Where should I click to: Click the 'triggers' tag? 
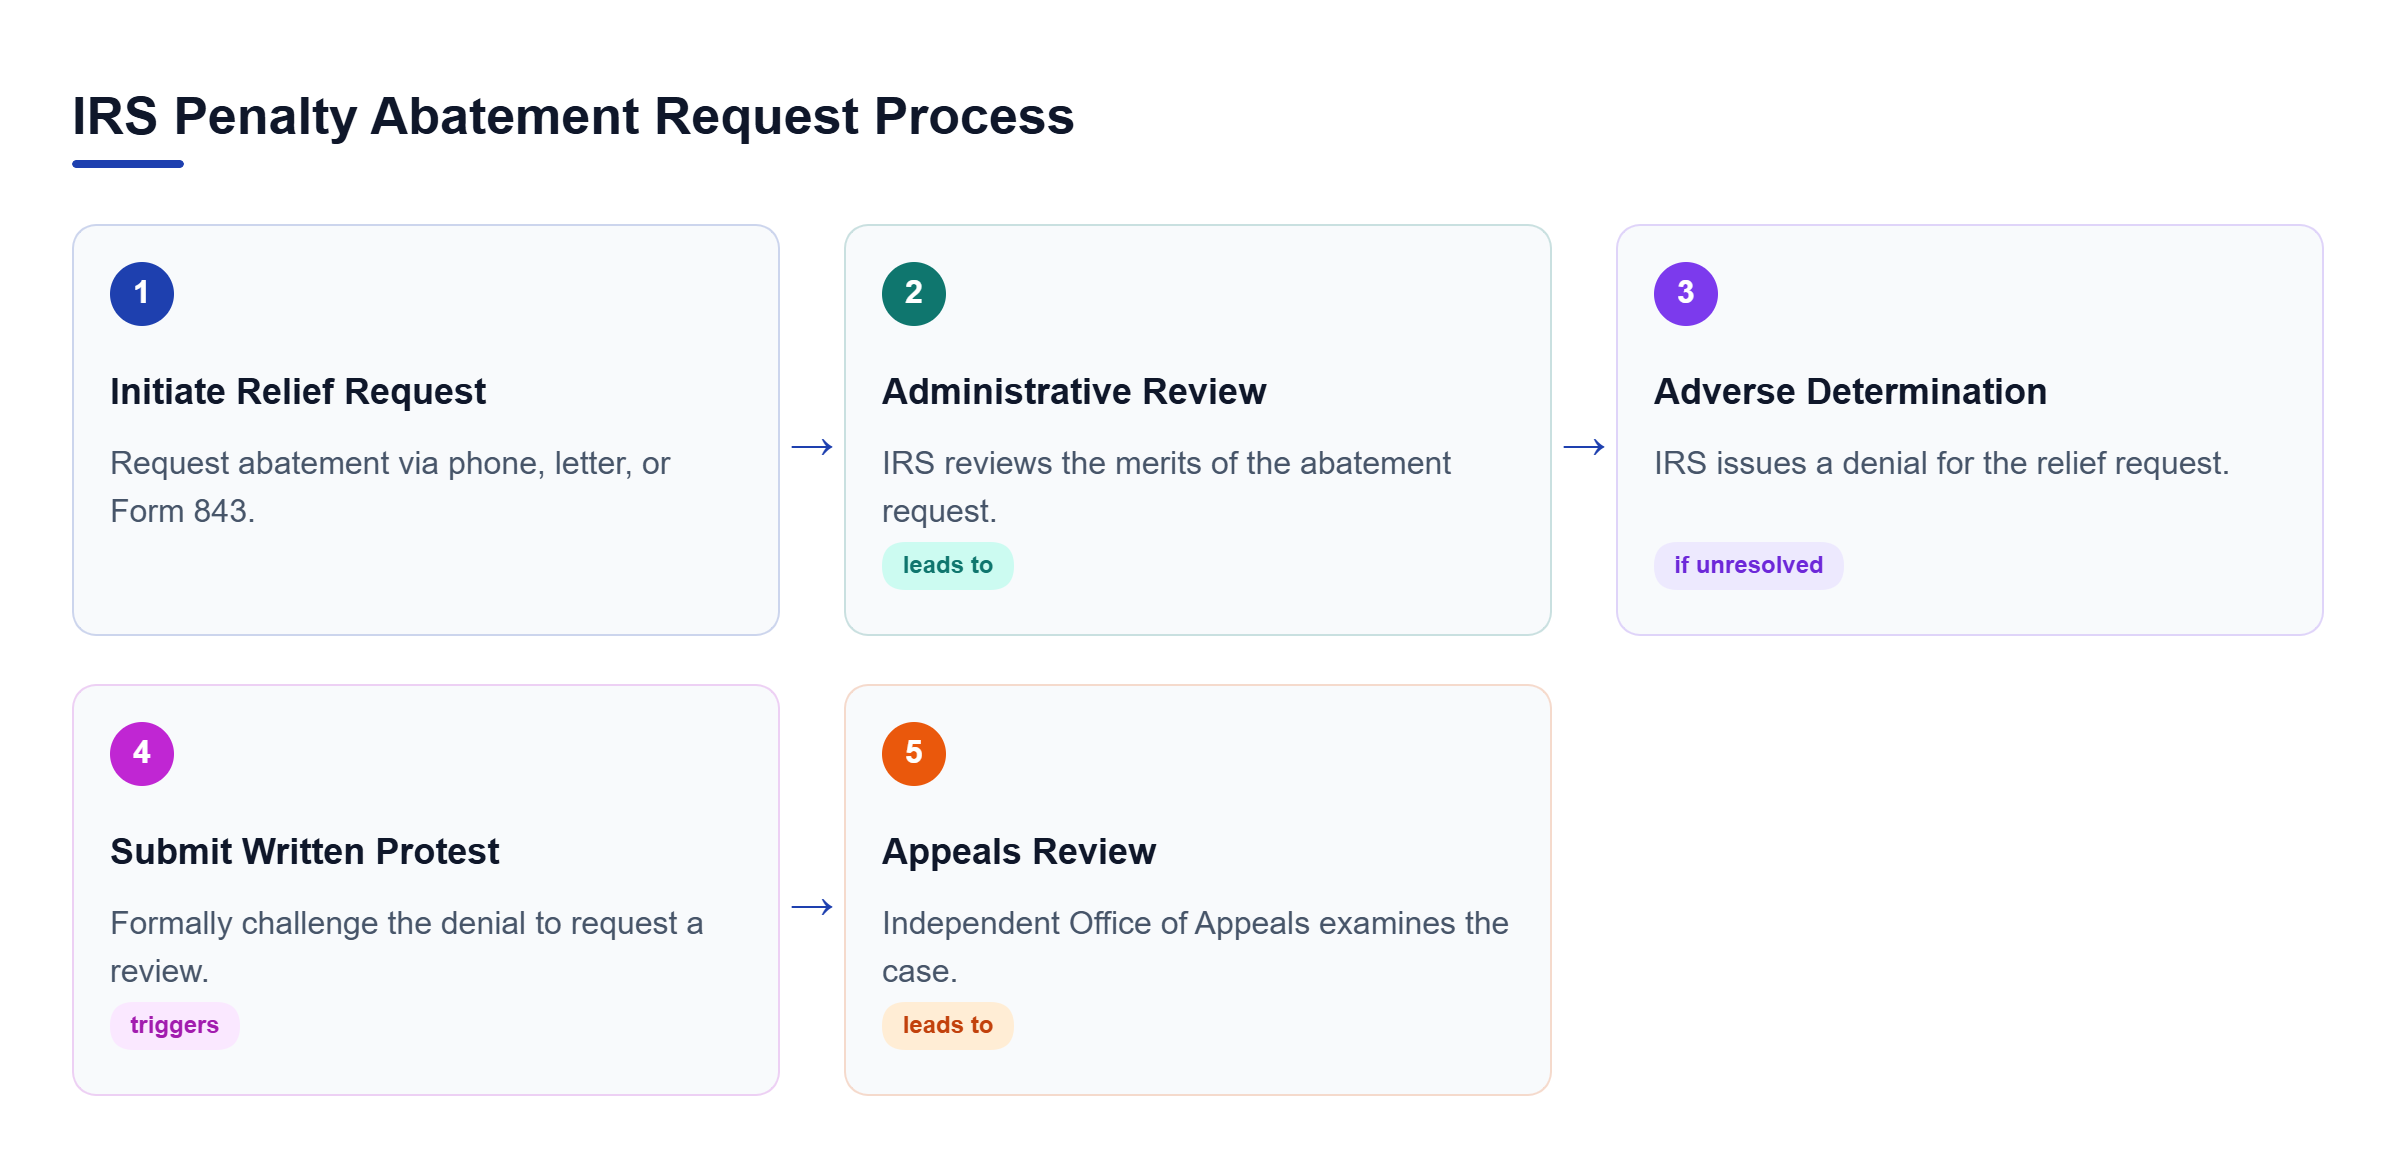[175, 1026]
